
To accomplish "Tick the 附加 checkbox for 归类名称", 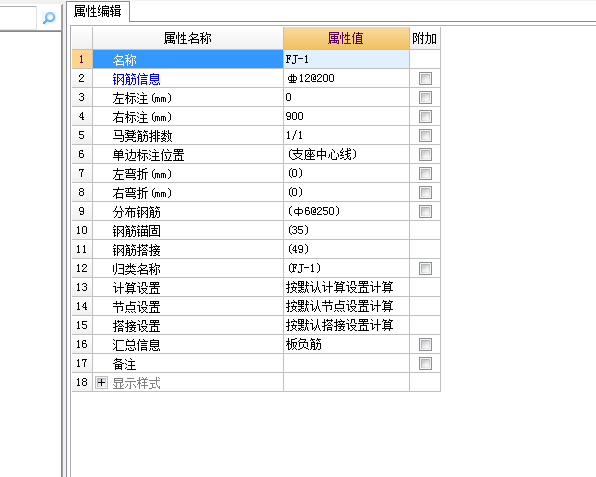I will click(425, 268).
